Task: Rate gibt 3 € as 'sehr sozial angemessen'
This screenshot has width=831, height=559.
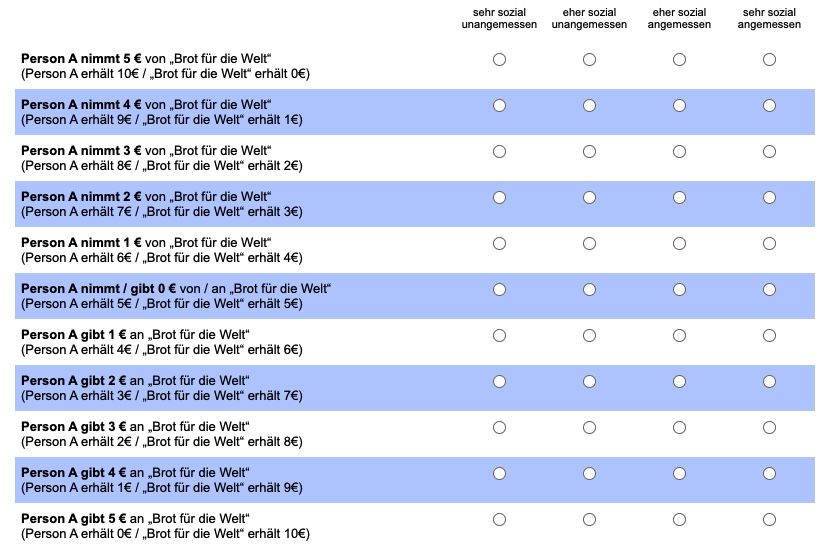Action: (770, 428)
